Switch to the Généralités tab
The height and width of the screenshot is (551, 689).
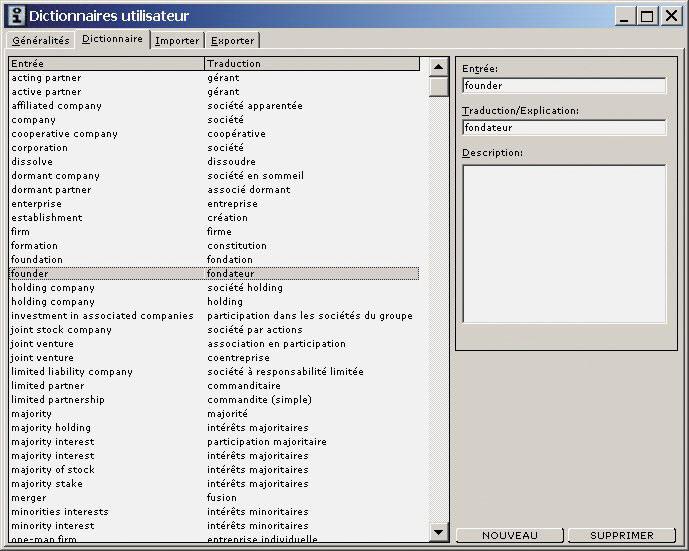[x=40, y=40]
